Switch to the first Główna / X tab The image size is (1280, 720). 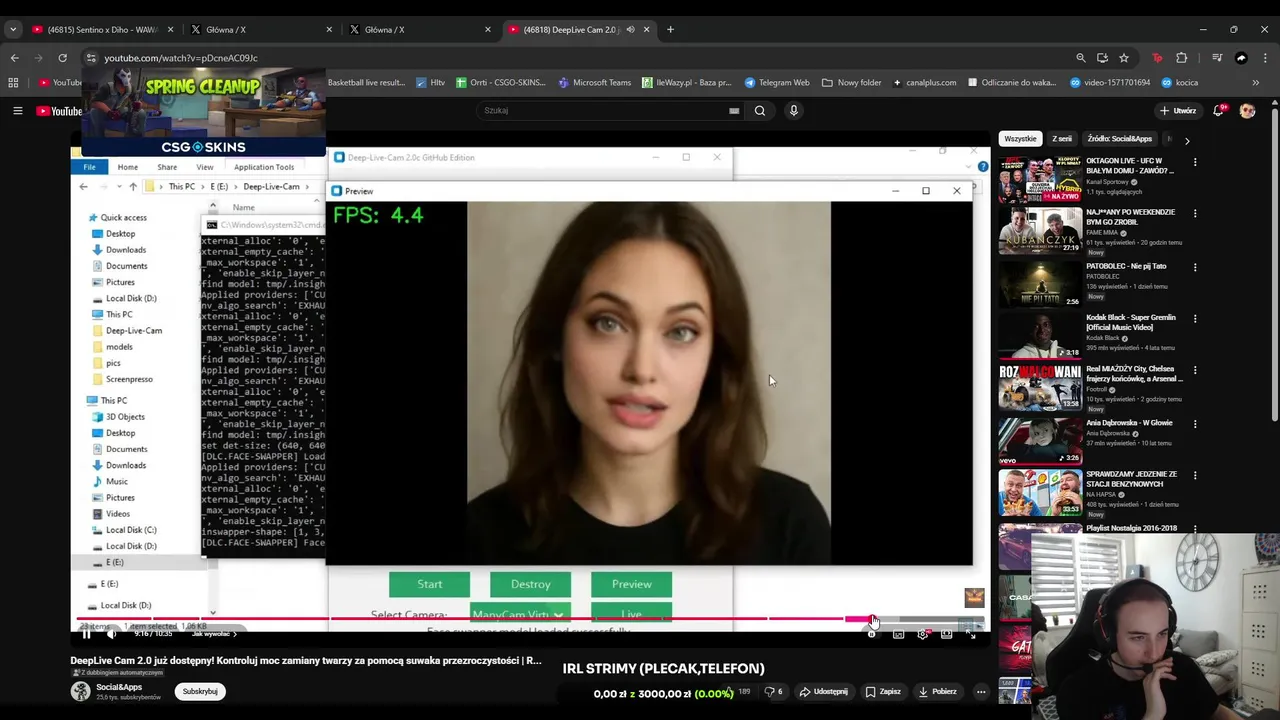(262, 29)
